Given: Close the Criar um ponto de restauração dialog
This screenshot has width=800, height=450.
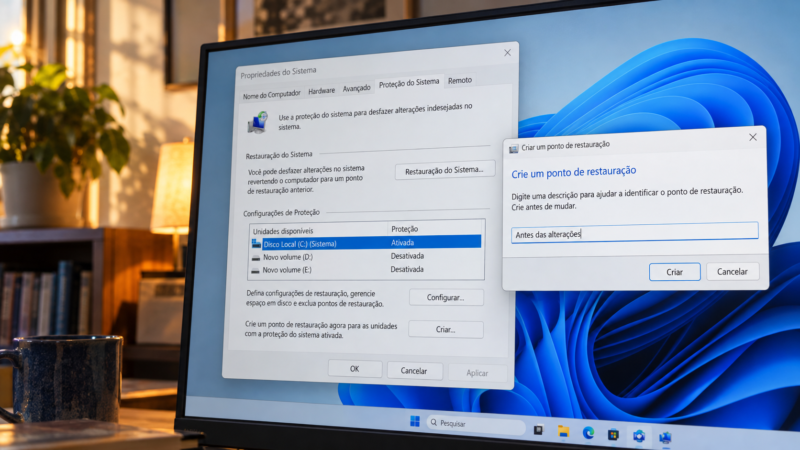Looking at the screenshot, I should [753, 137].
